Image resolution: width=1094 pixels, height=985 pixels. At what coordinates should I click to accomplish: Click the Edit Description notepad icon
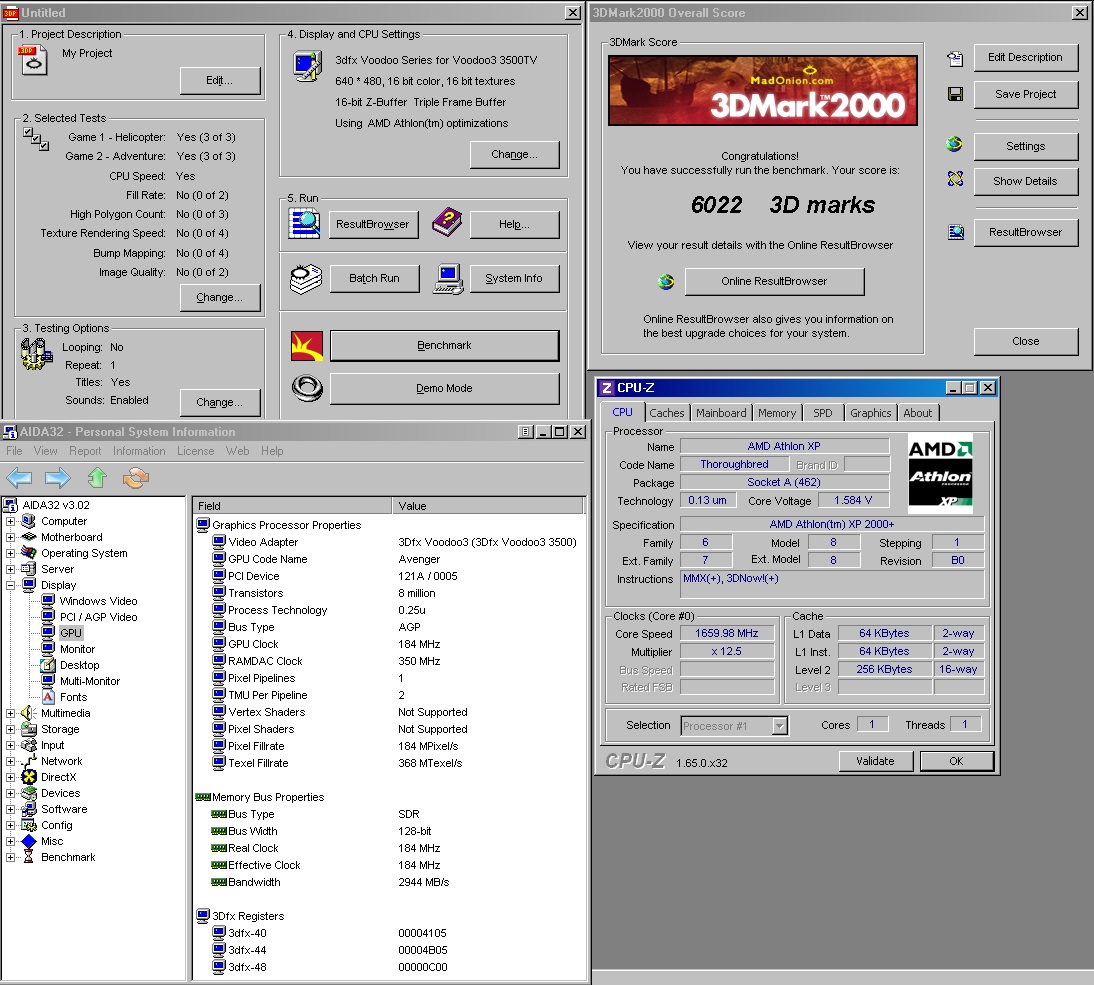click(955, 59)
